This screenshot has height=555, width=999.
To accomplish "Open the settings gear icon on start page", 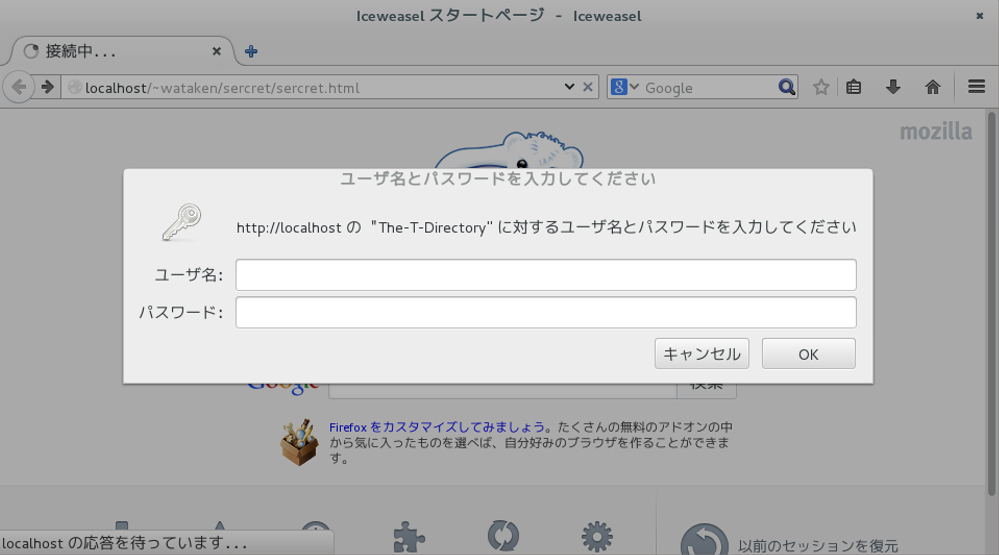I will coord(597,537).
